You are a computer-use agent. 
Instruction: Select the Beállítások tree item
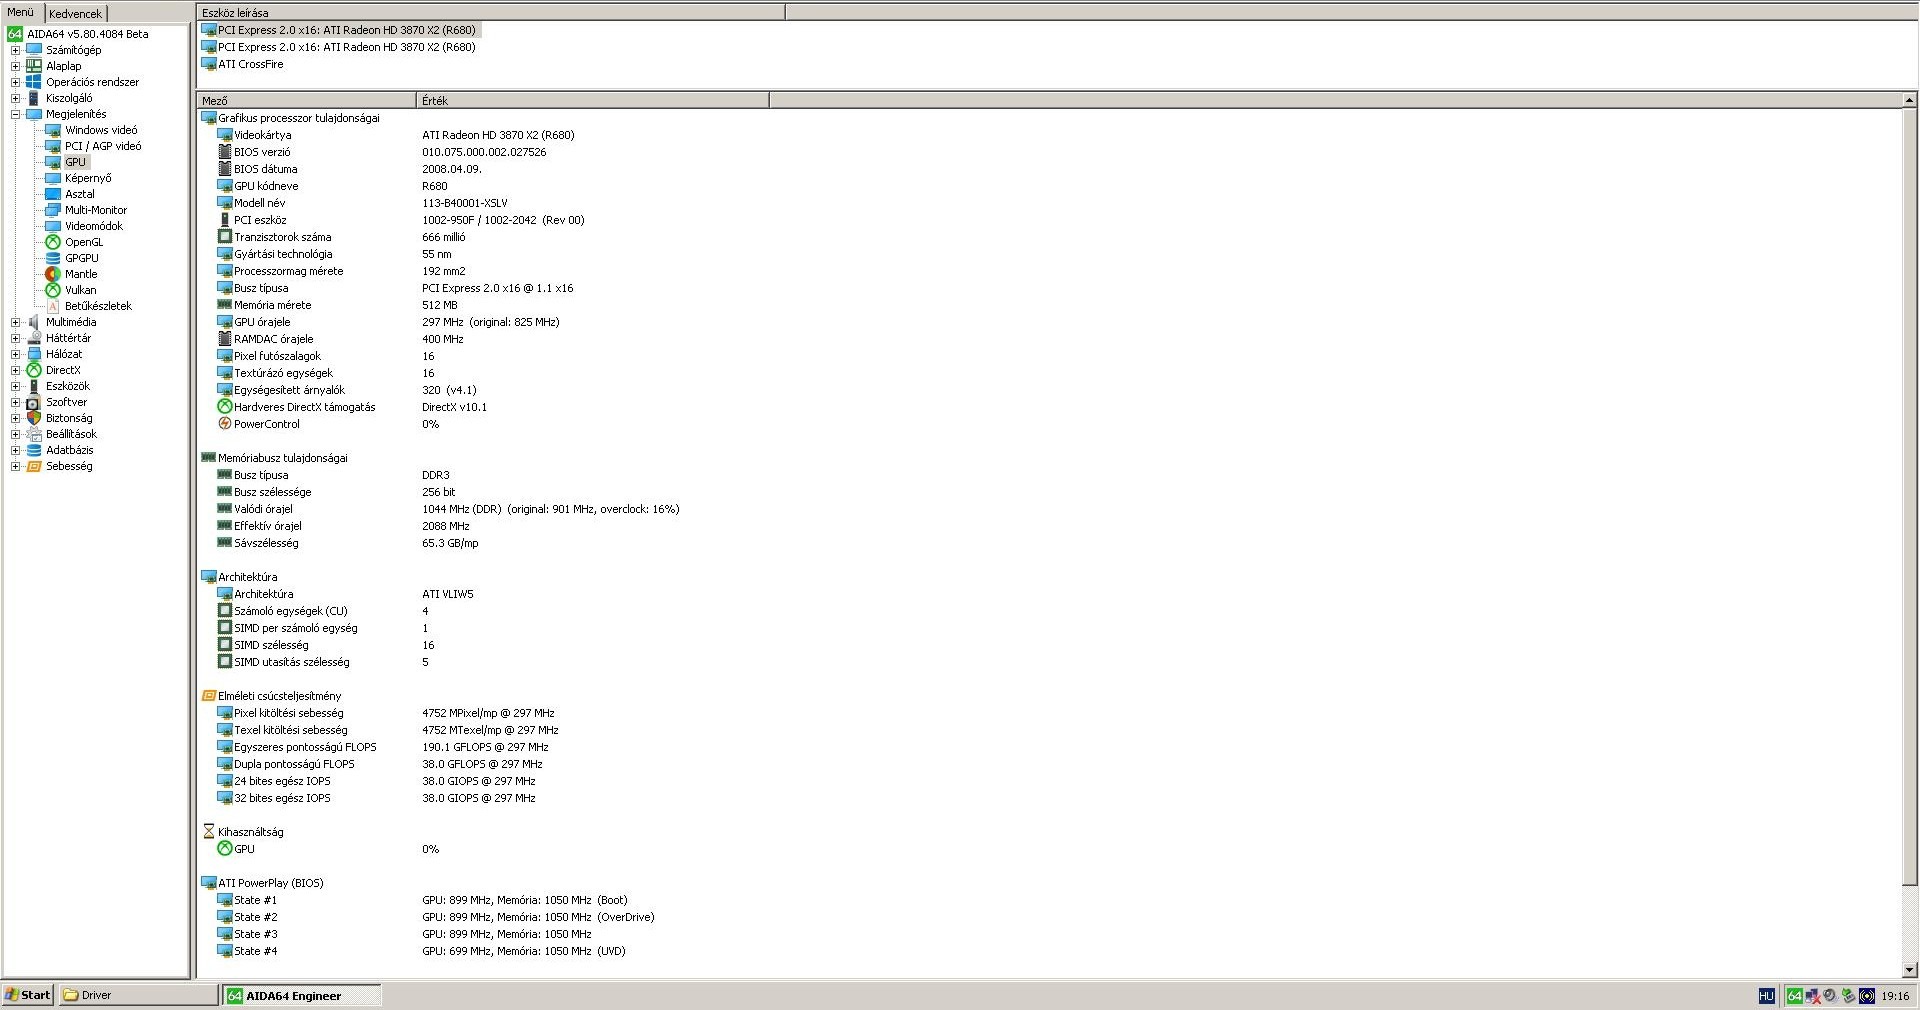71,434
